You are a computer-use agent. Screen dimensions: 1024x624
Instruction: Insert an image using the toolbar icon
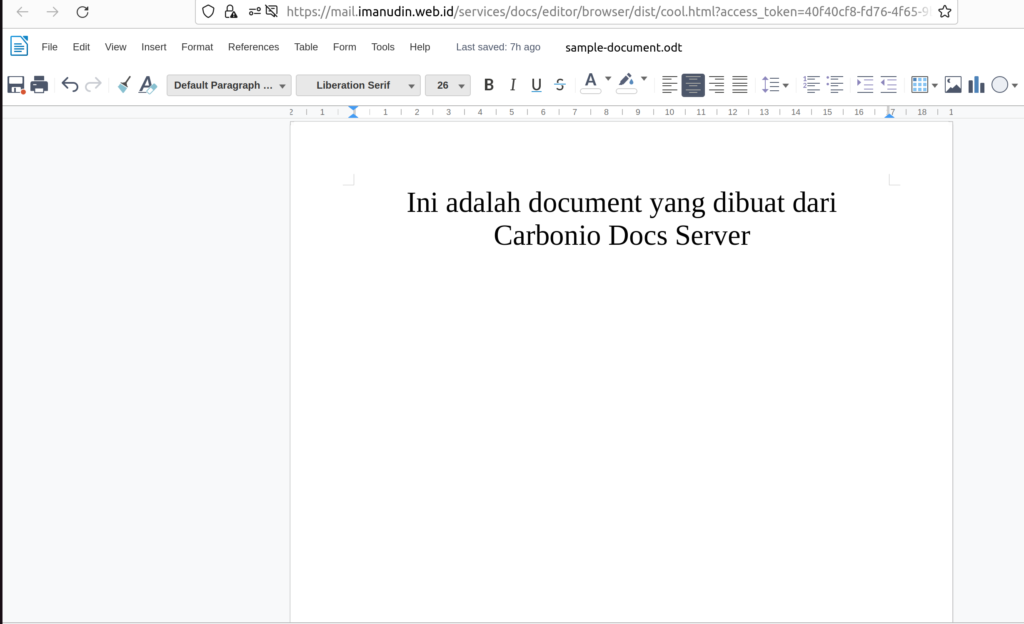(954, 84)
